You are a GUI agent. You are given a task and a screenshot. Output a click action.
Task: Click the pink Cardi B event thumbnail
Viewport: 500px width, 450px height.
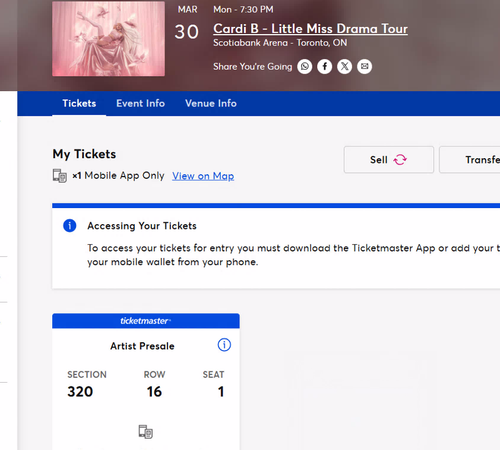click(x=108, y=39)
